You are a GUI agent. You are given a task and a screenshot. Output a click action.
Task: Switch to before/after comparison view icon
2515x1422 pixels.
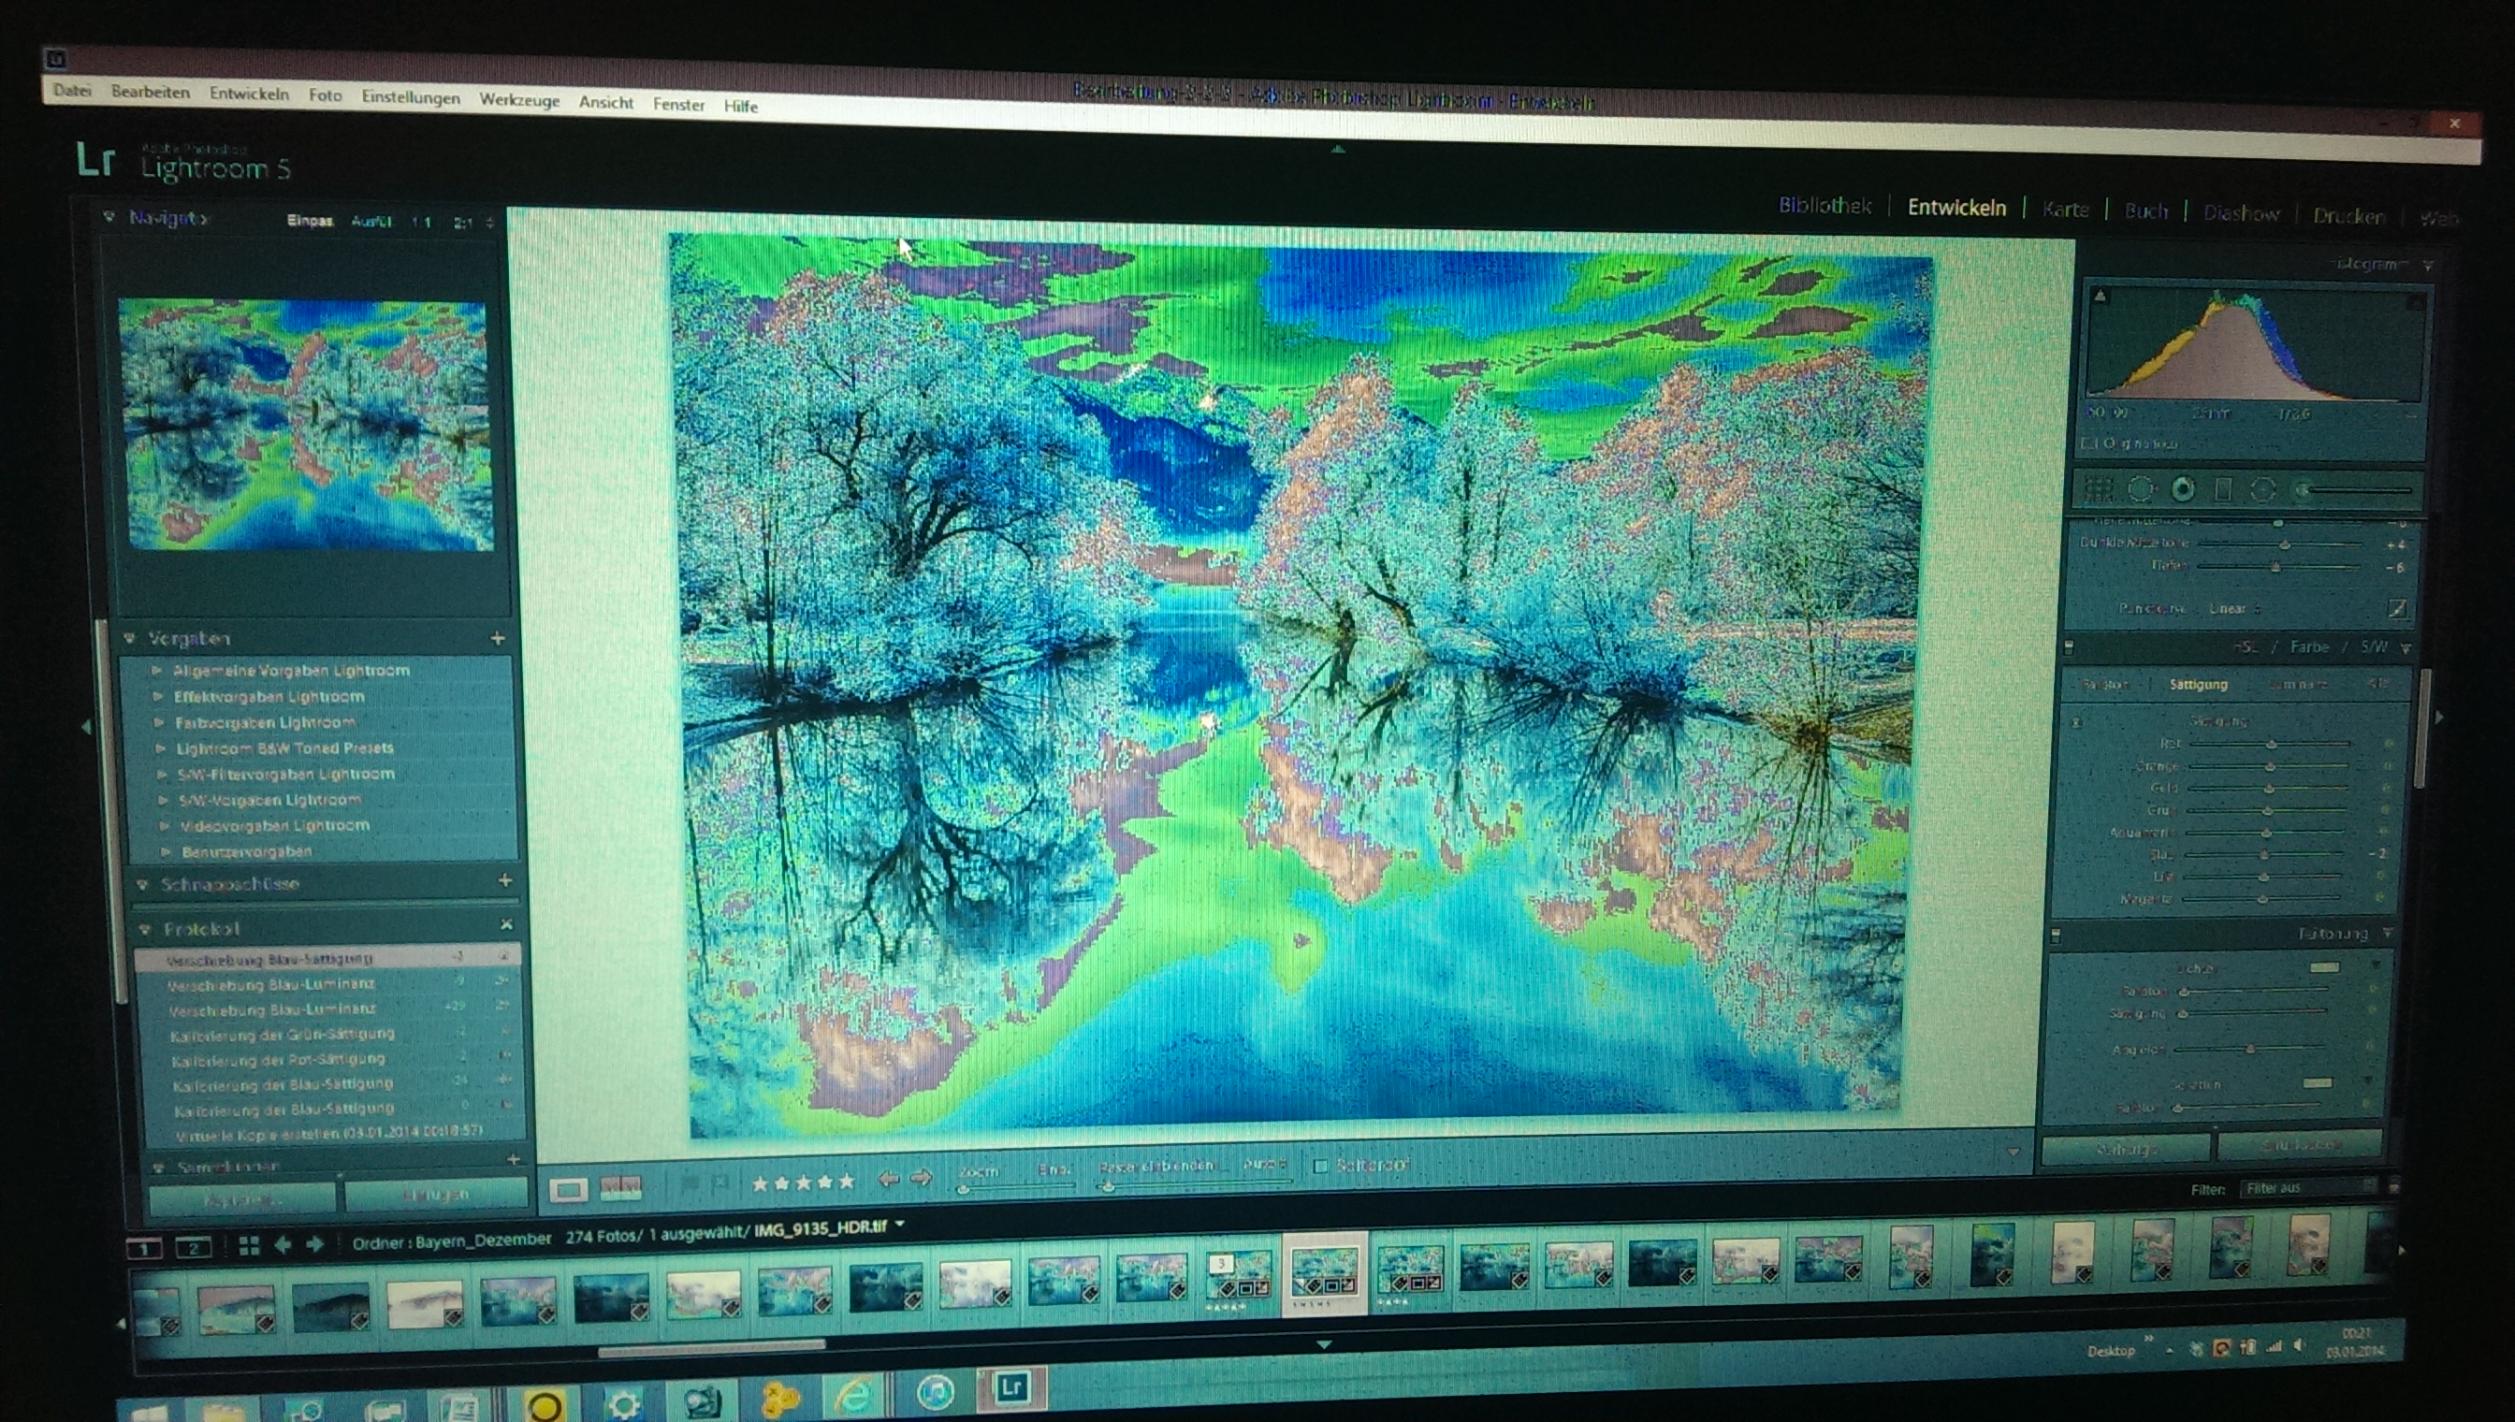[620, 1187]
